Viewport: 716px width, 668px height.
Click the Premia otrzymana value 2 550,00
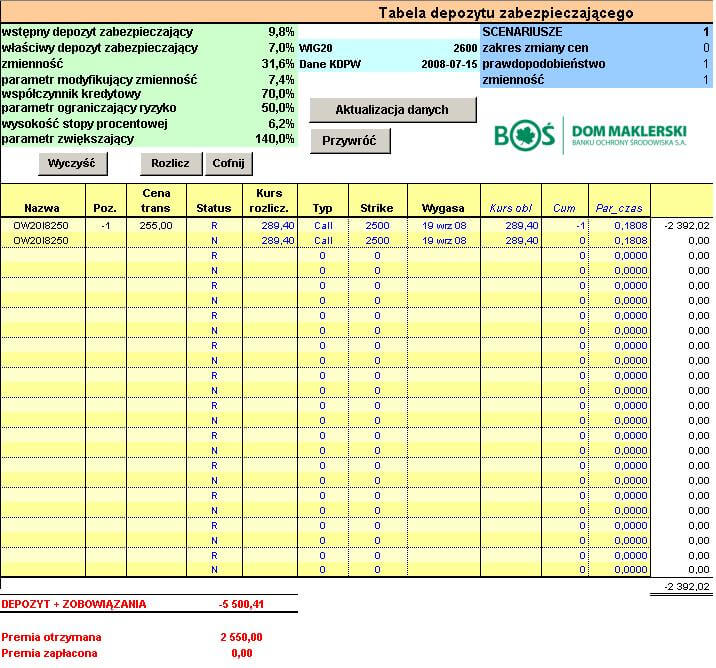[241, 637]
